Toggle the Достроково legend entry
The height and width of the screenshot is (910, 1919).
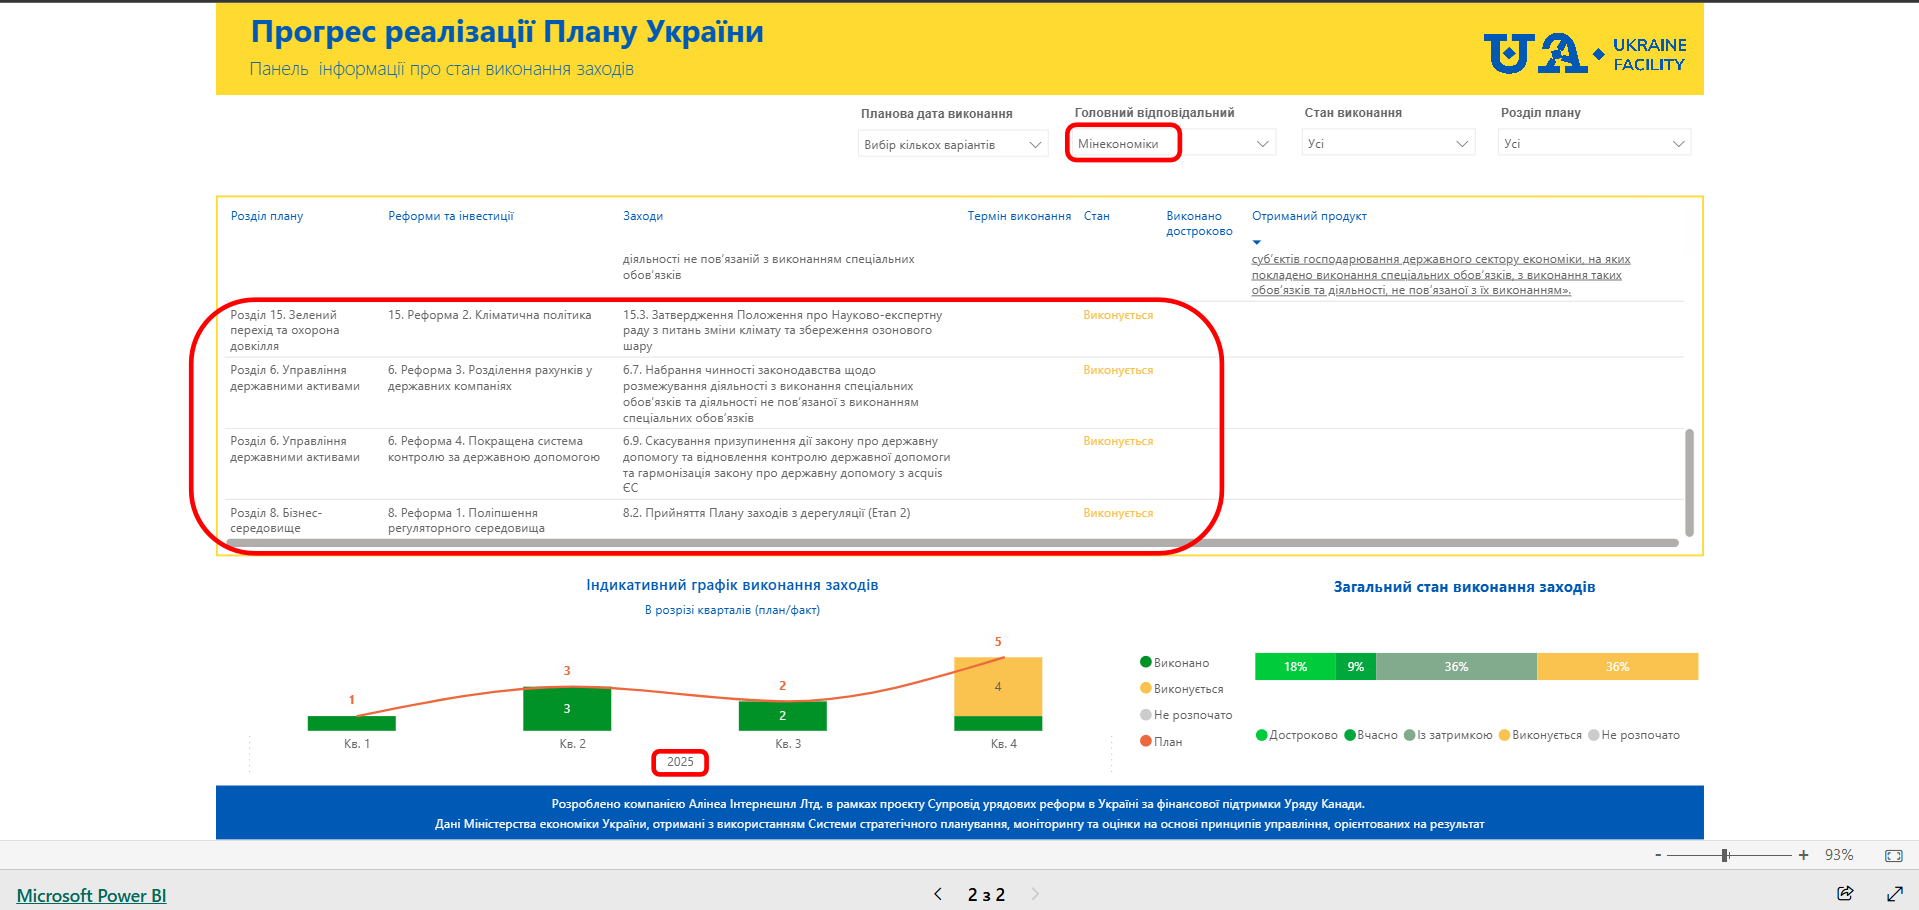tap(1297, 735)
